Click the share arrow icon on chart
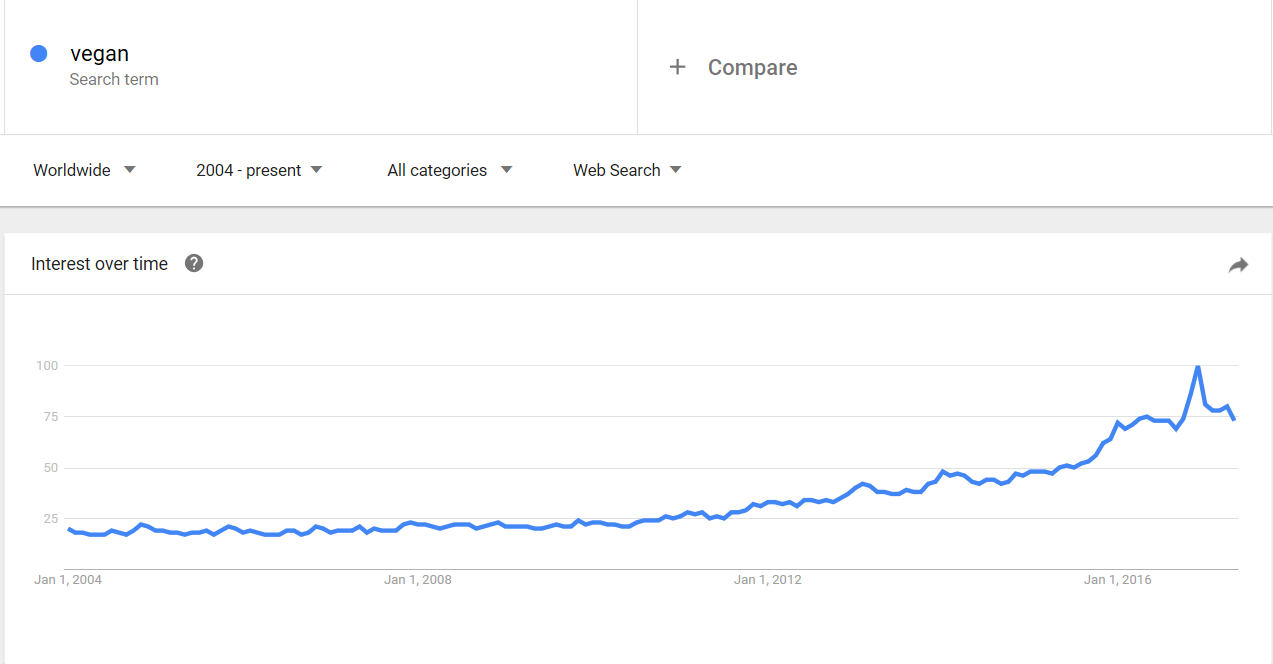Viewport: 1273px width, 664px height. point(1238,265)
